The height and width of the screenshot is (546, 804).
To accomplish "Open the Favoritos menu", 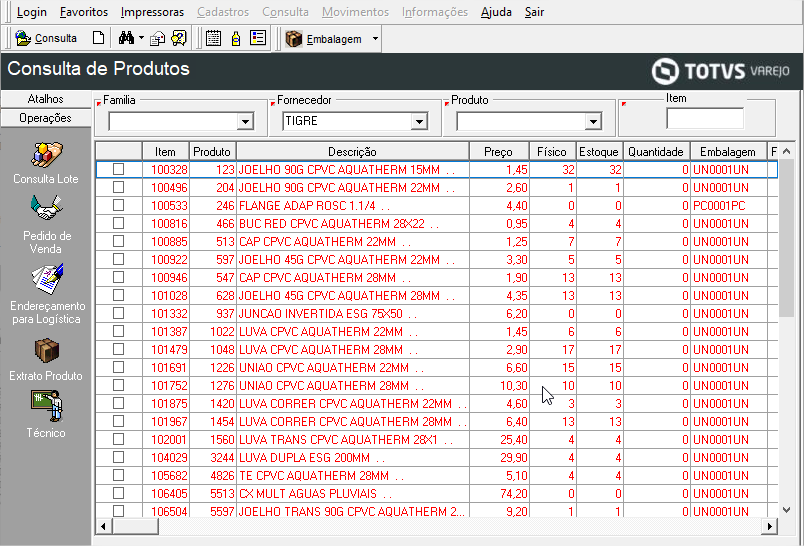I will tap(84, 12).
